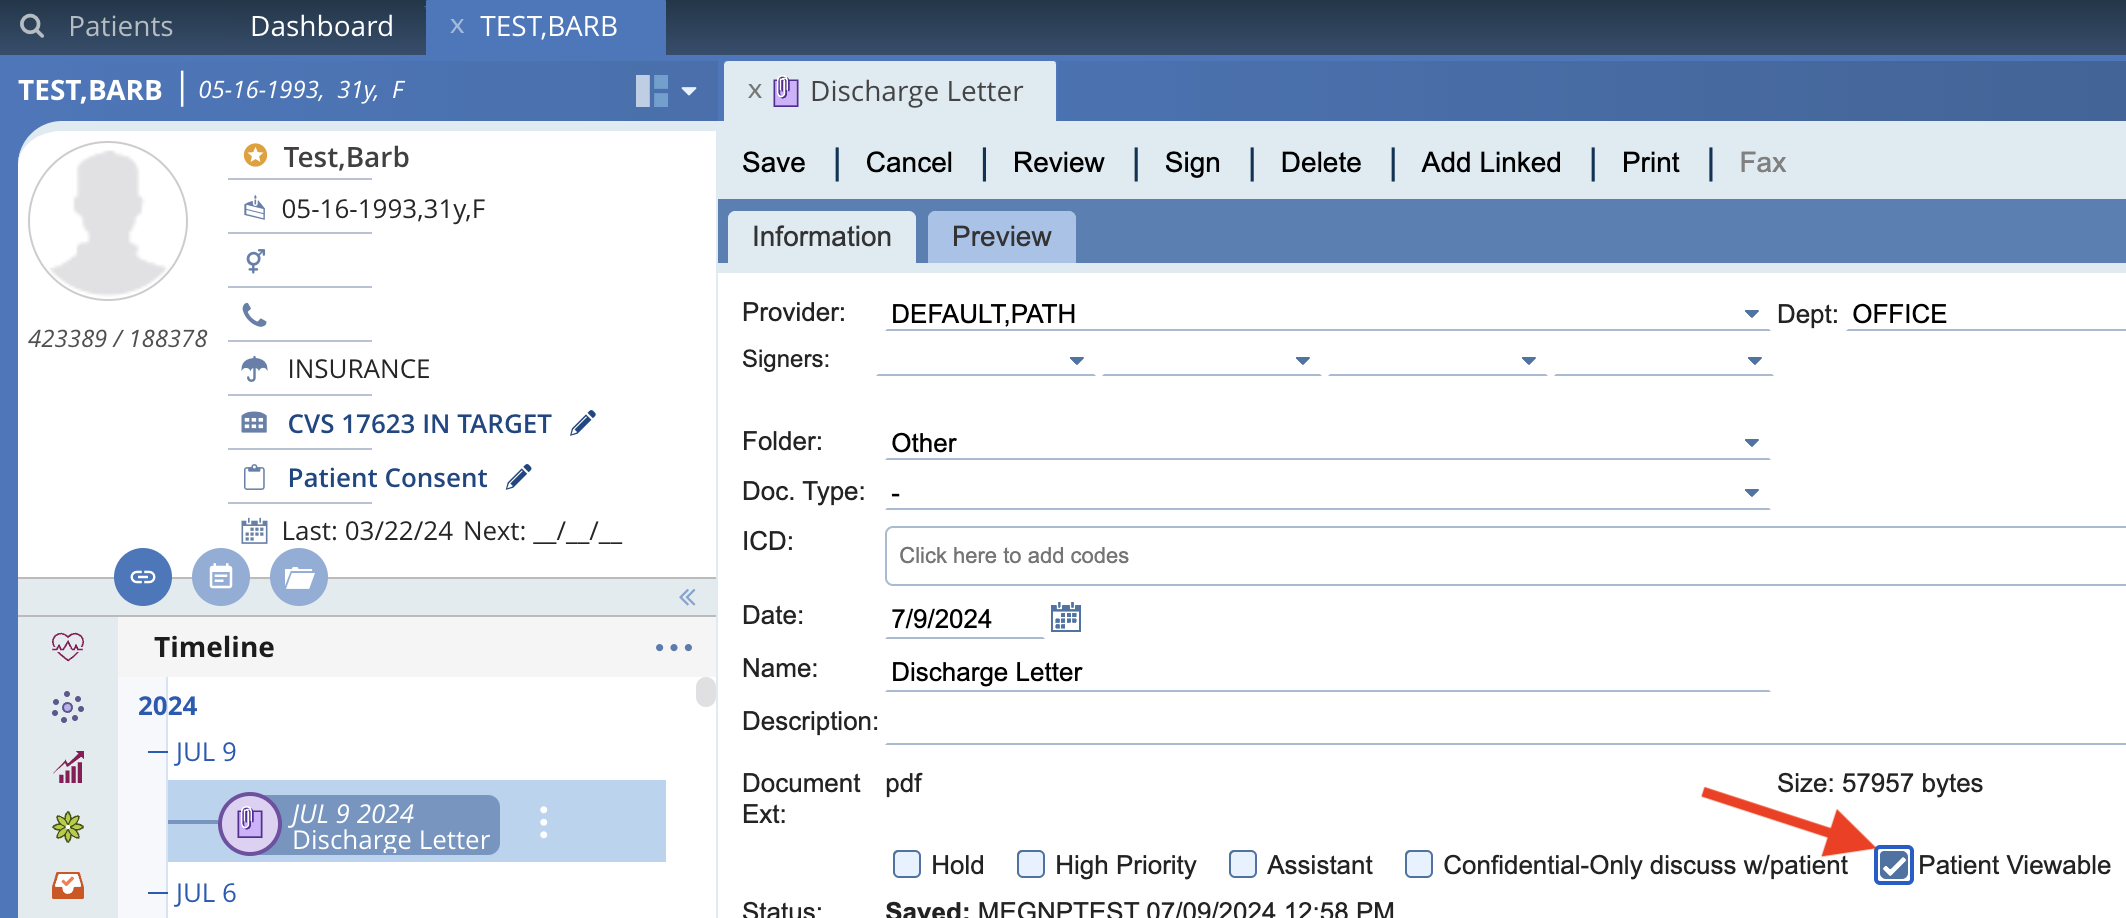Open the first Signers dropdown
Screen dimensions: 2126x918
tap(1076, 361)
